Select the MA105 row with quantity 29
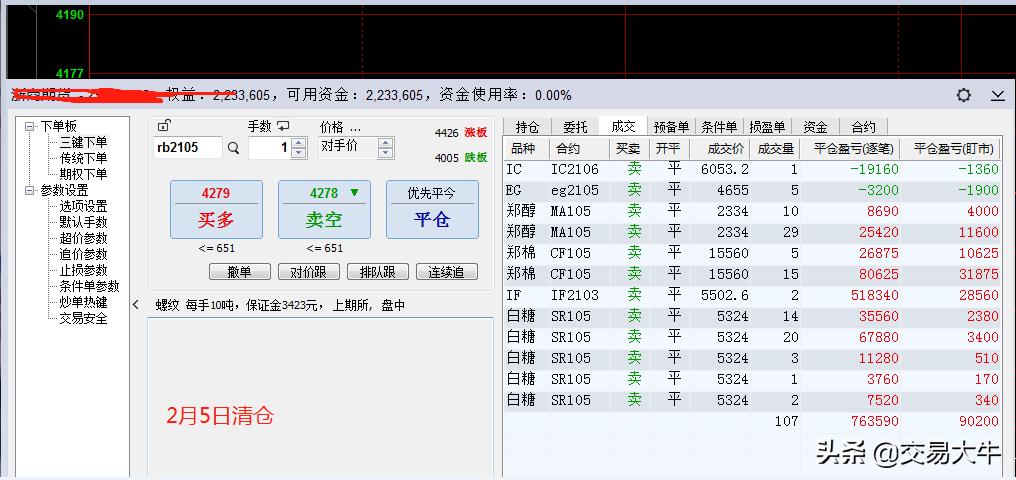1016x480 pixels. 752,233
